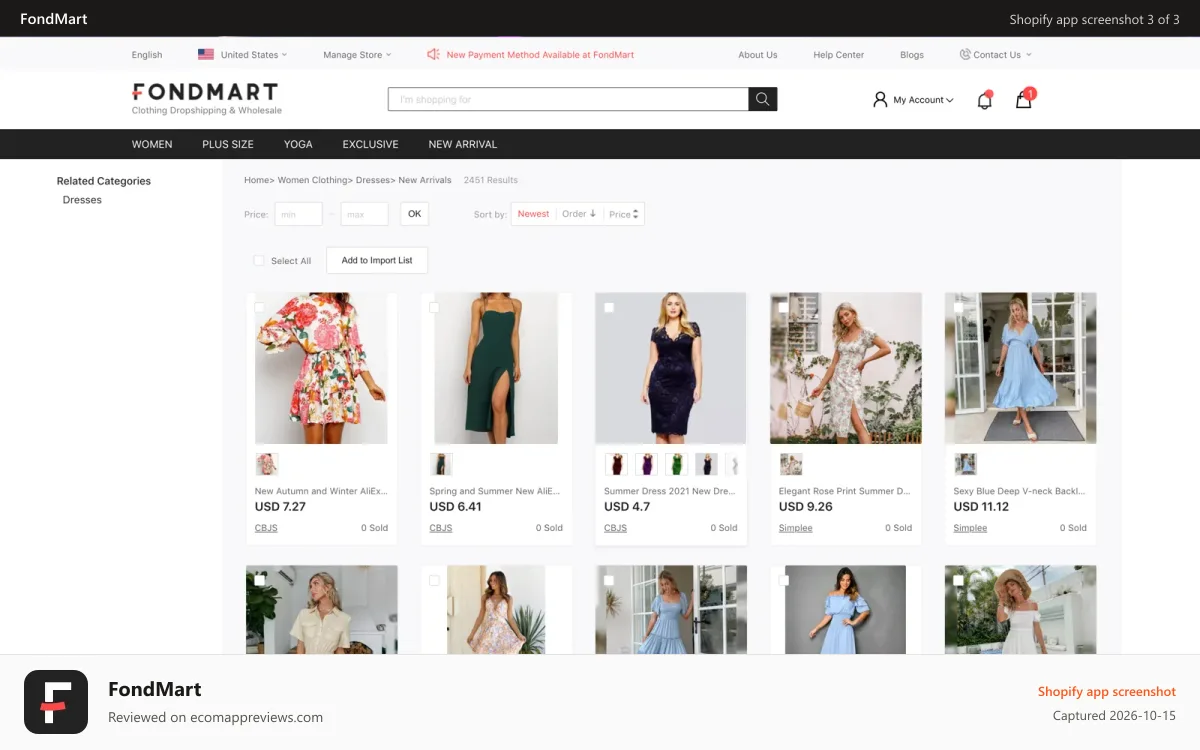
Task: Select the dark red variant thumbnail of Summer Dress 2021
Action: [x=616, y=464]
